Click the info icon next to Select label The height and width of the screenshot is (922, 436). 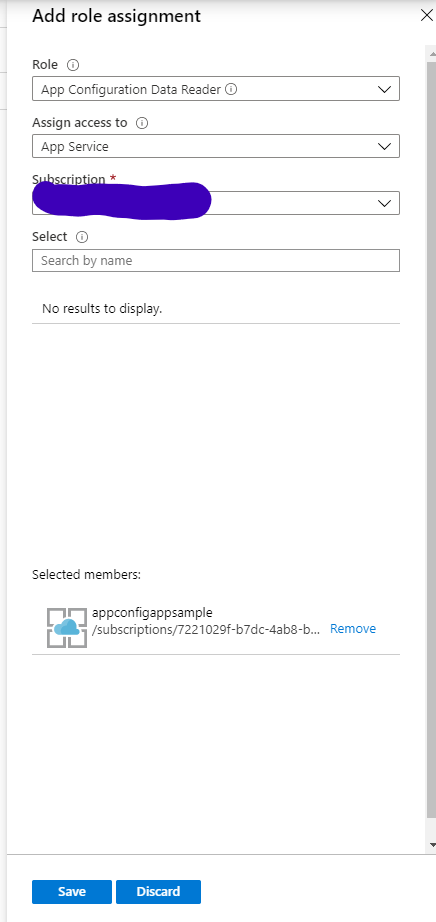pos(82,237)
